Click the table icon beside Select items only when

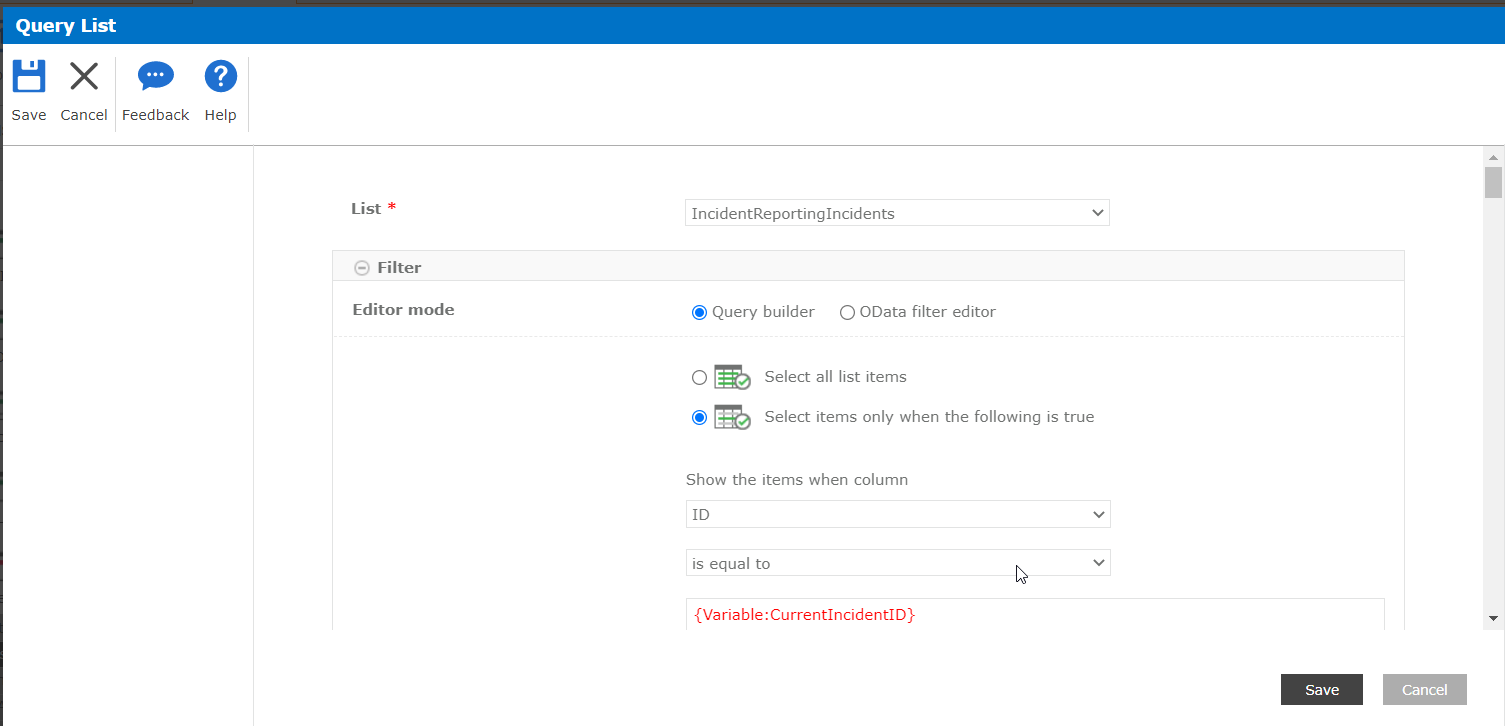[x=732, y=418]
